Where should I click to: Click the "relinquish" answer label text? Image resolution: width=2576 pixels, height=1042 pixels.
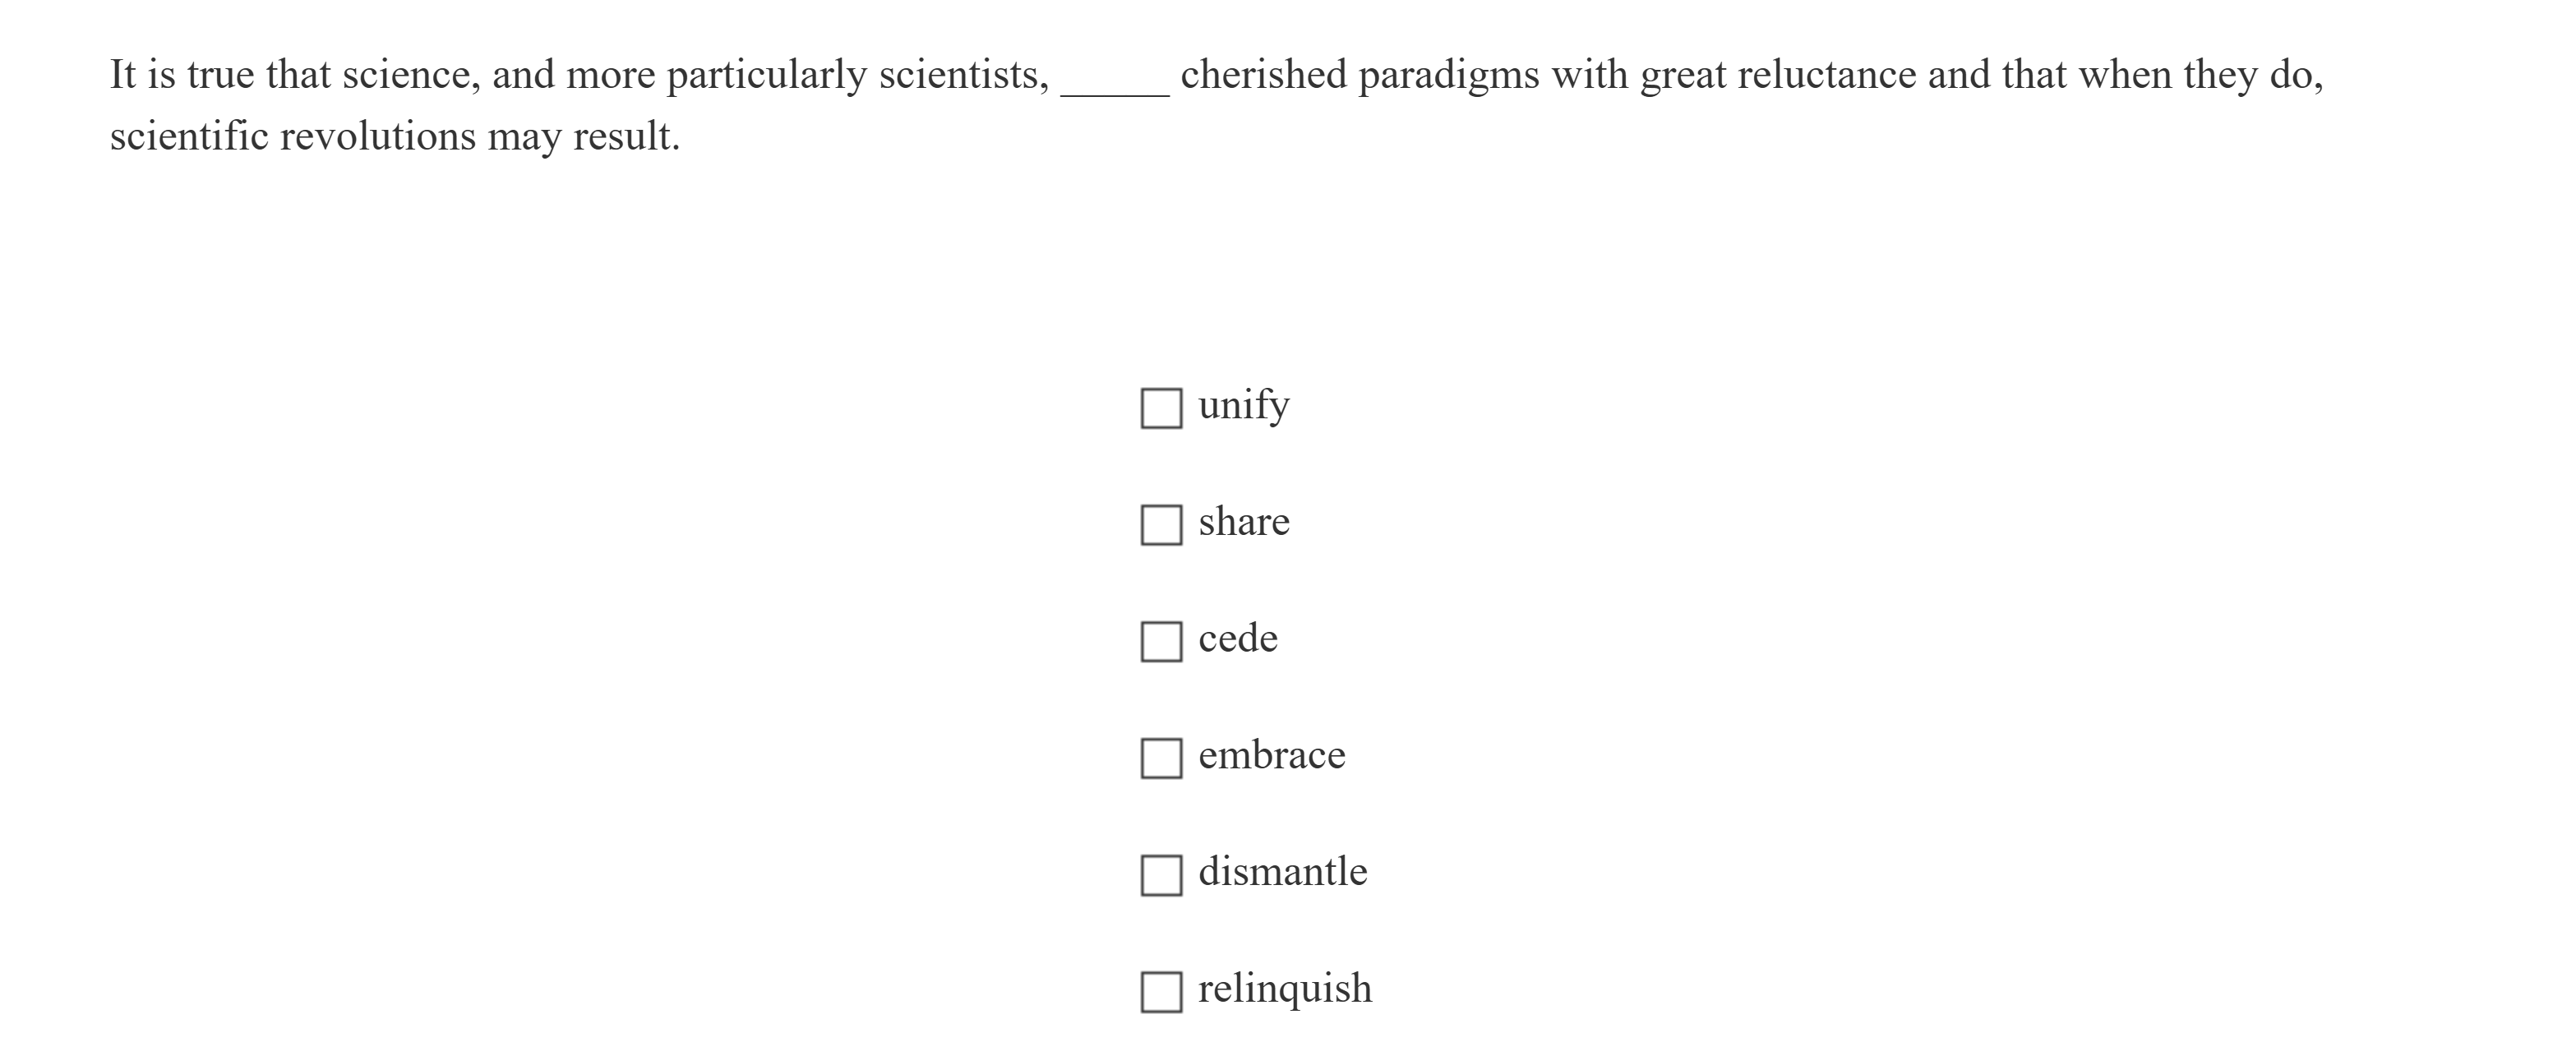[x=1285, y=989]
